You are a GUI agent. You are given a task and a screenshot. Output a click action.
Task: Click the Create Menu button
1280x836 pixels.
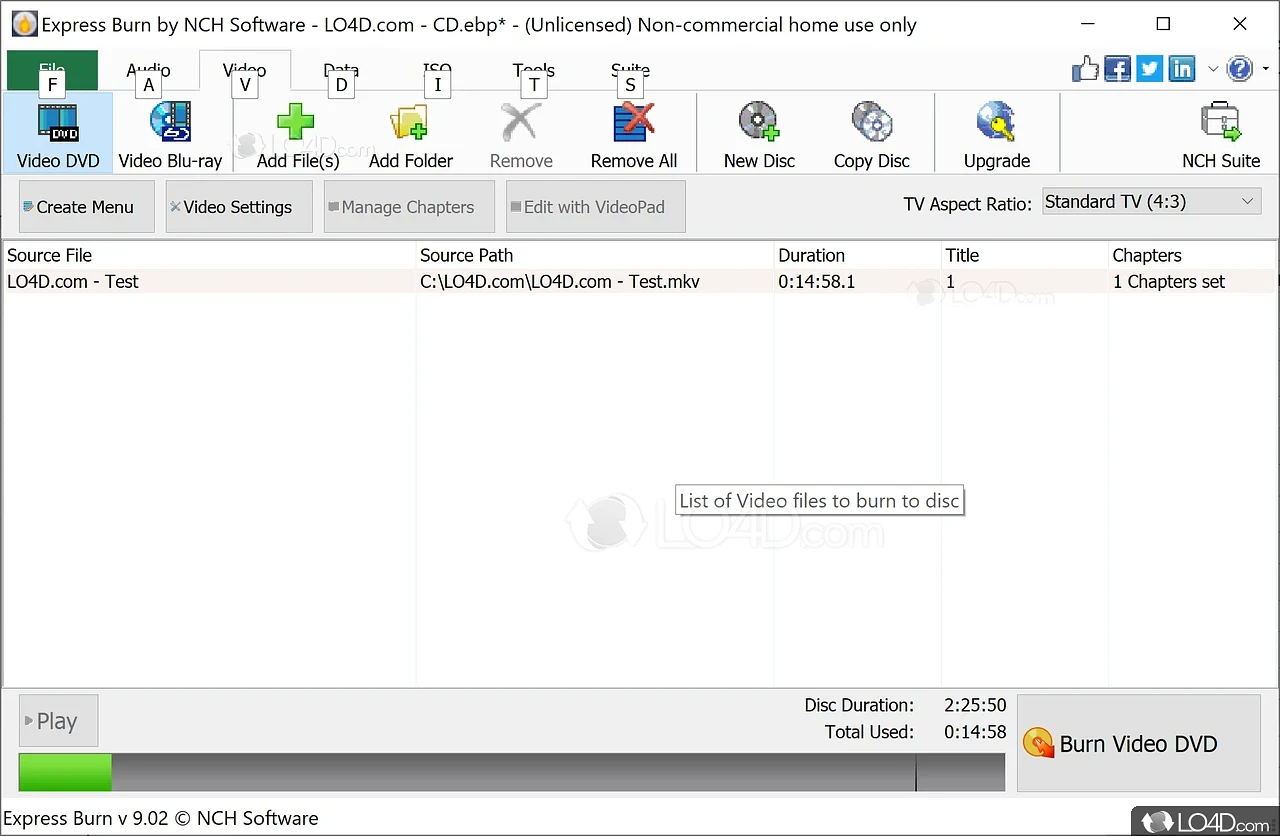tap(87, 207)
